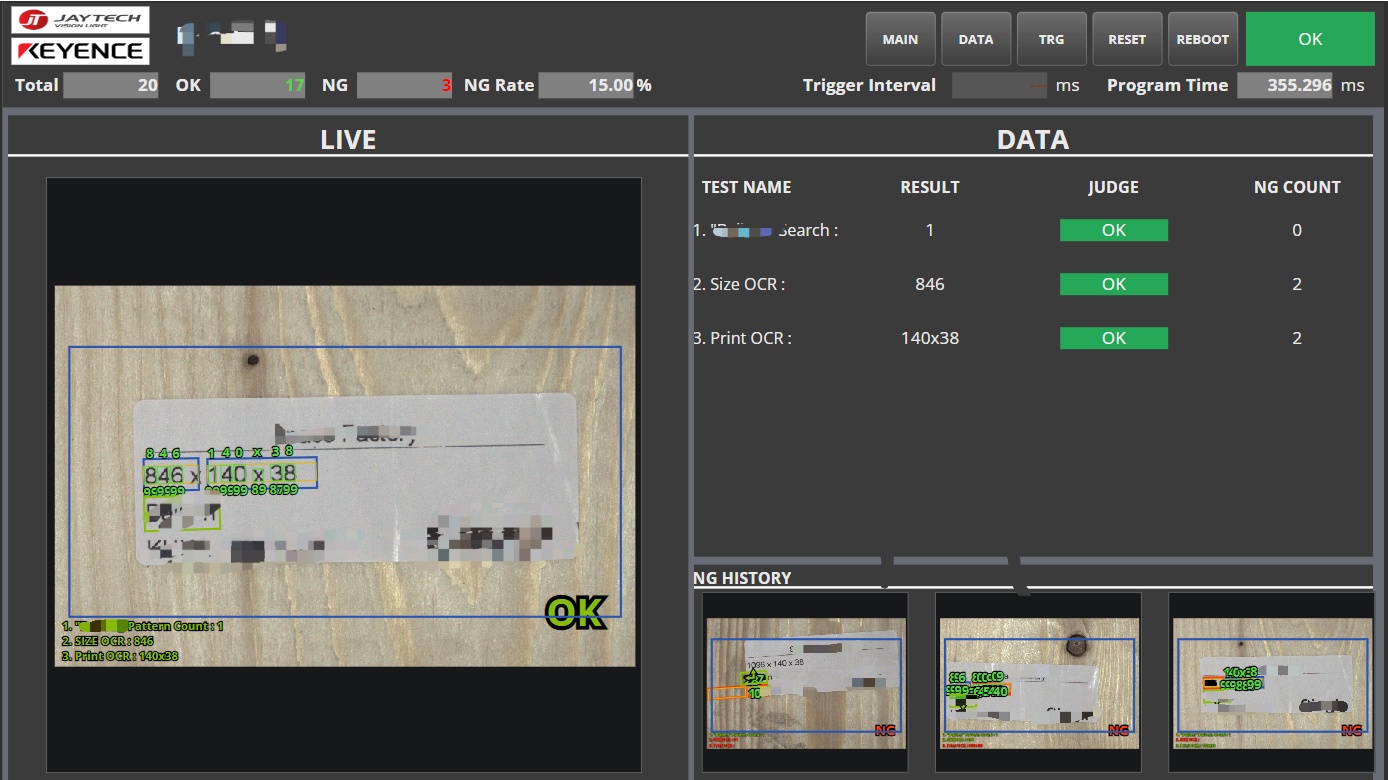The height and width of the screenshot is (780, 1388).
Task: Click the REBOOT button
Action: [x=1202, y=39]
